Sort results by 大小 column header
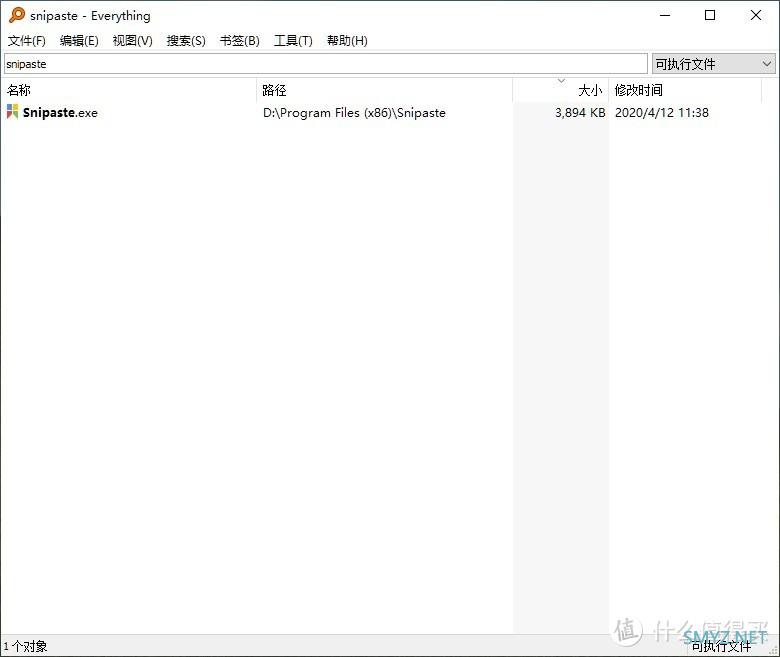Screen dimensions: 780x657 [561, 90]
